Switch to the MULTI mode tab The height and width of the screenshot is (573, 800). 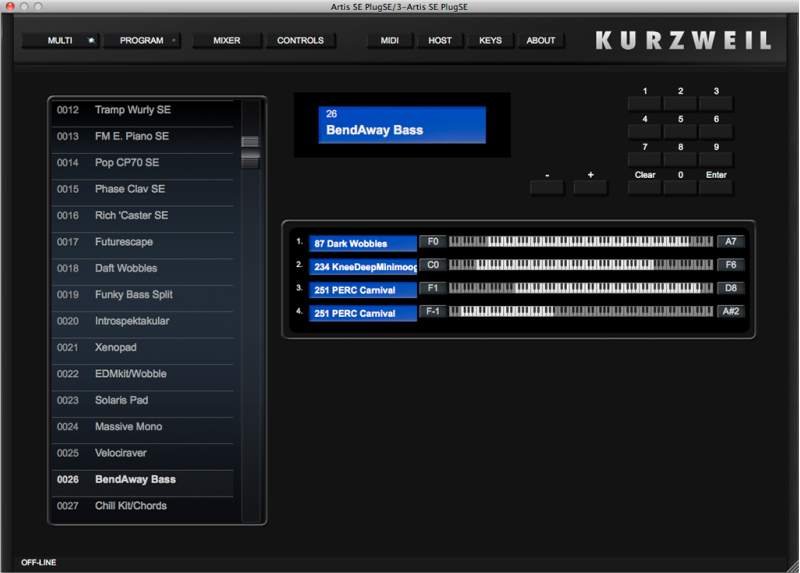coord(60,41)
